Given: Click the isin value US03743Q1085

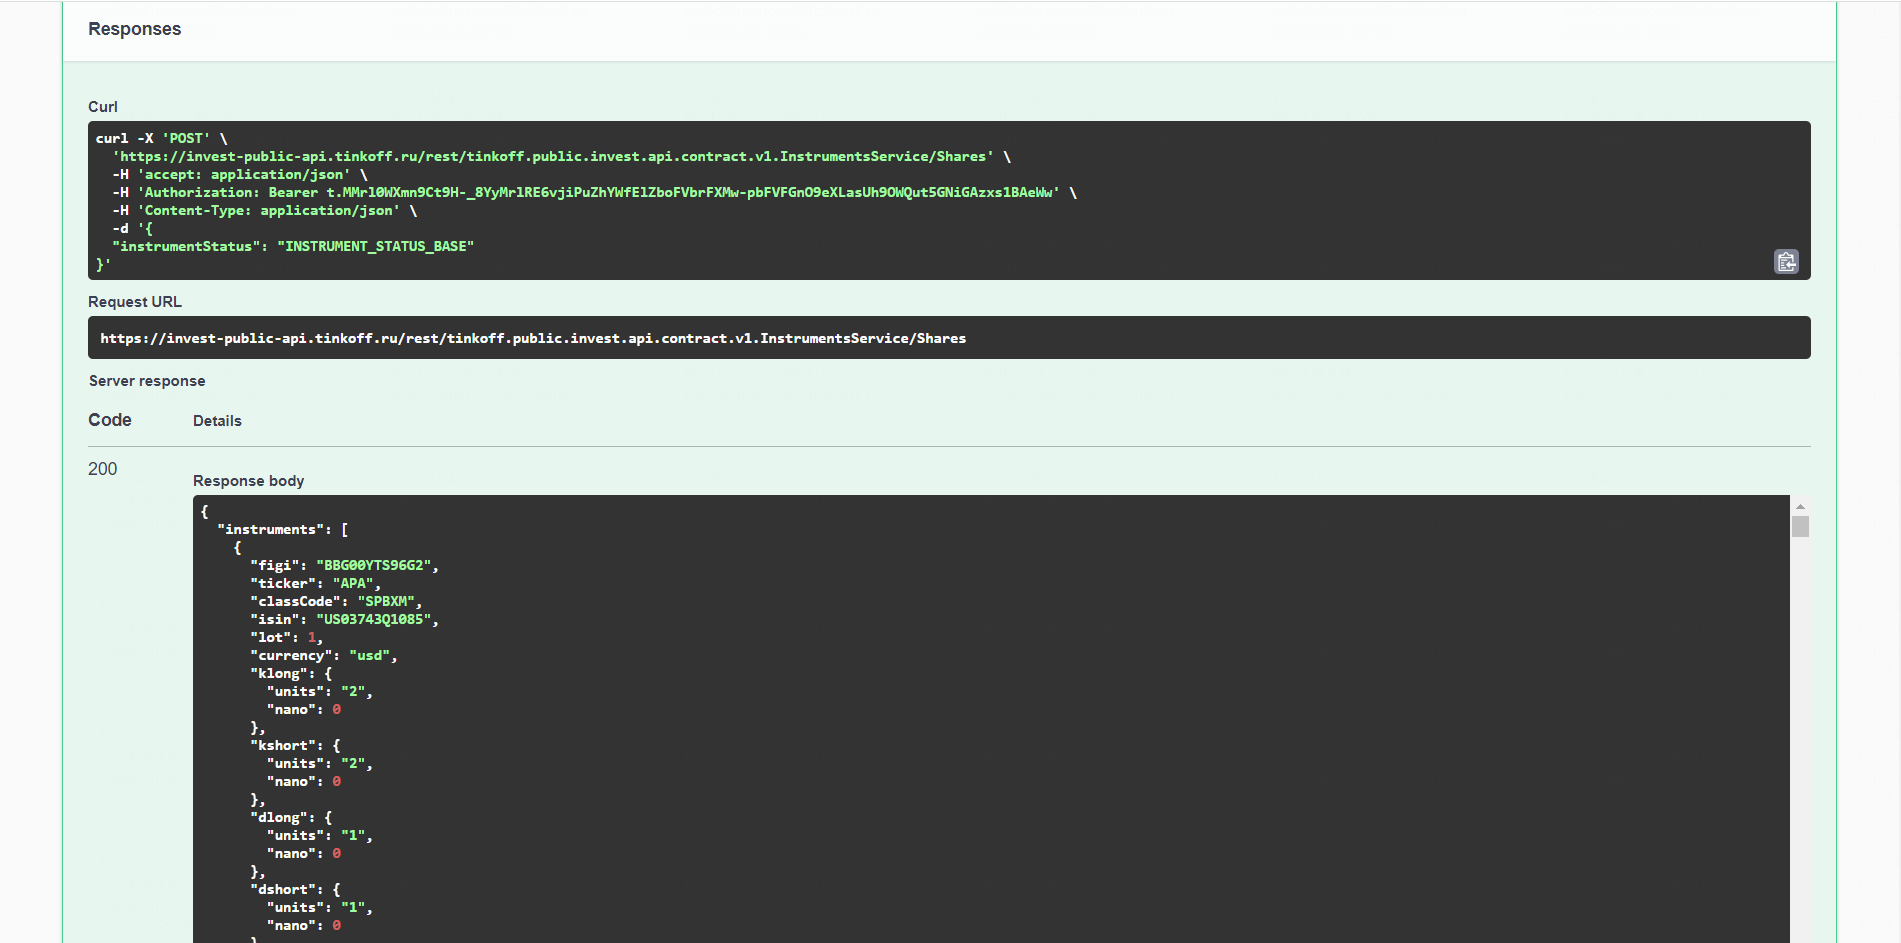Looking at the screenshot, I should (374, 620).
